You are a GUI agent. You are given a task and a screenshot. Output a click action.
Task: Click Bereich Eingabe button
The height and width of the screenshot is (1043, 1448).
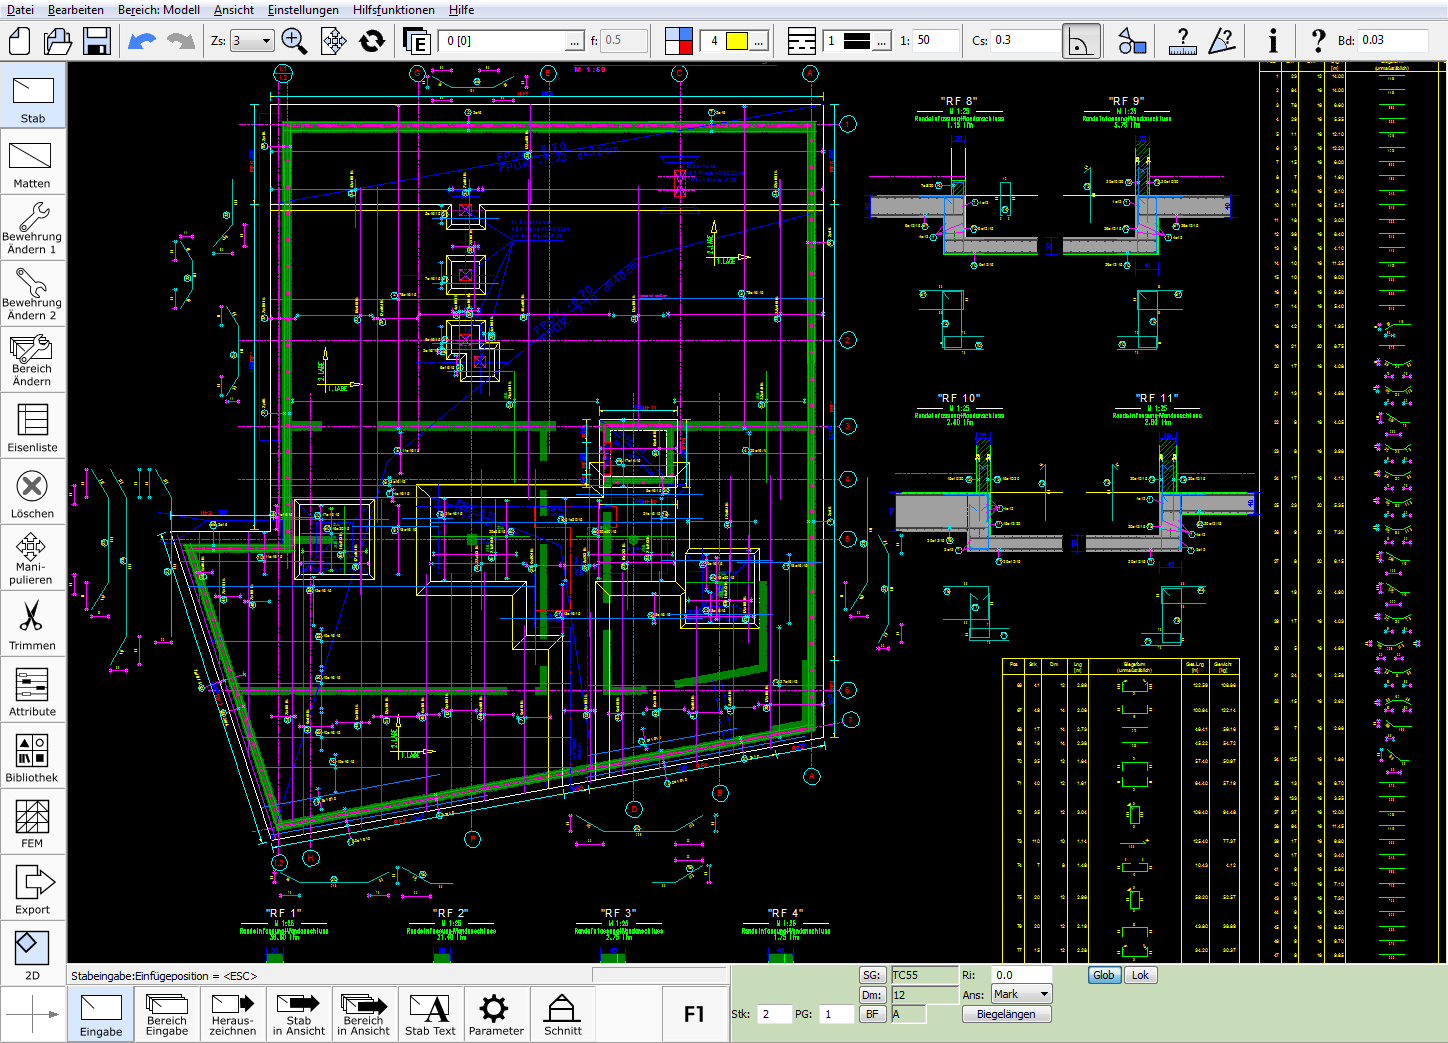point(167,1015)
